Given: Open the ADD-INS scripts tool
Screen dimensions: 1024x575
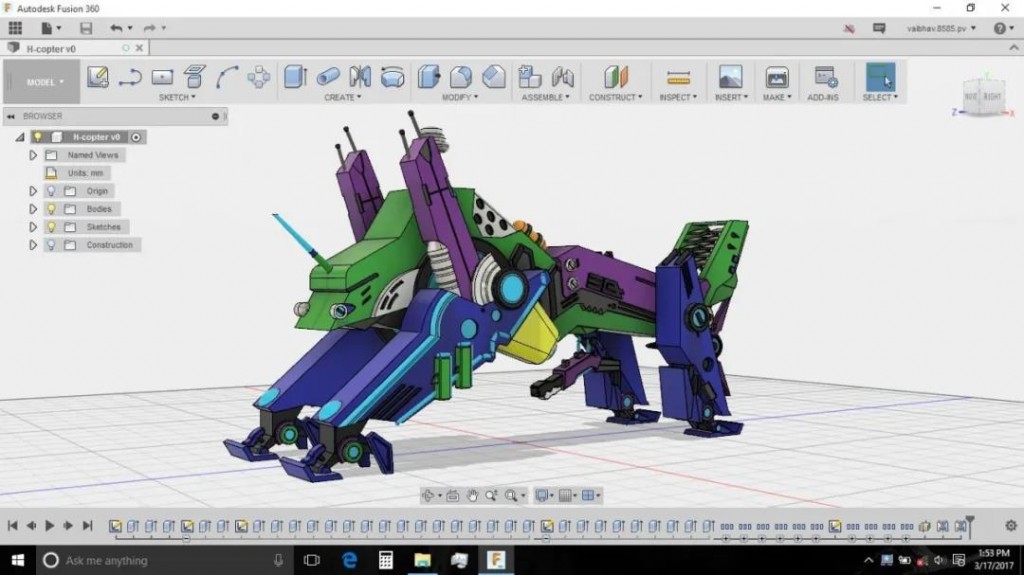Looking at the screenshot, I should click(x=825, y=77).
